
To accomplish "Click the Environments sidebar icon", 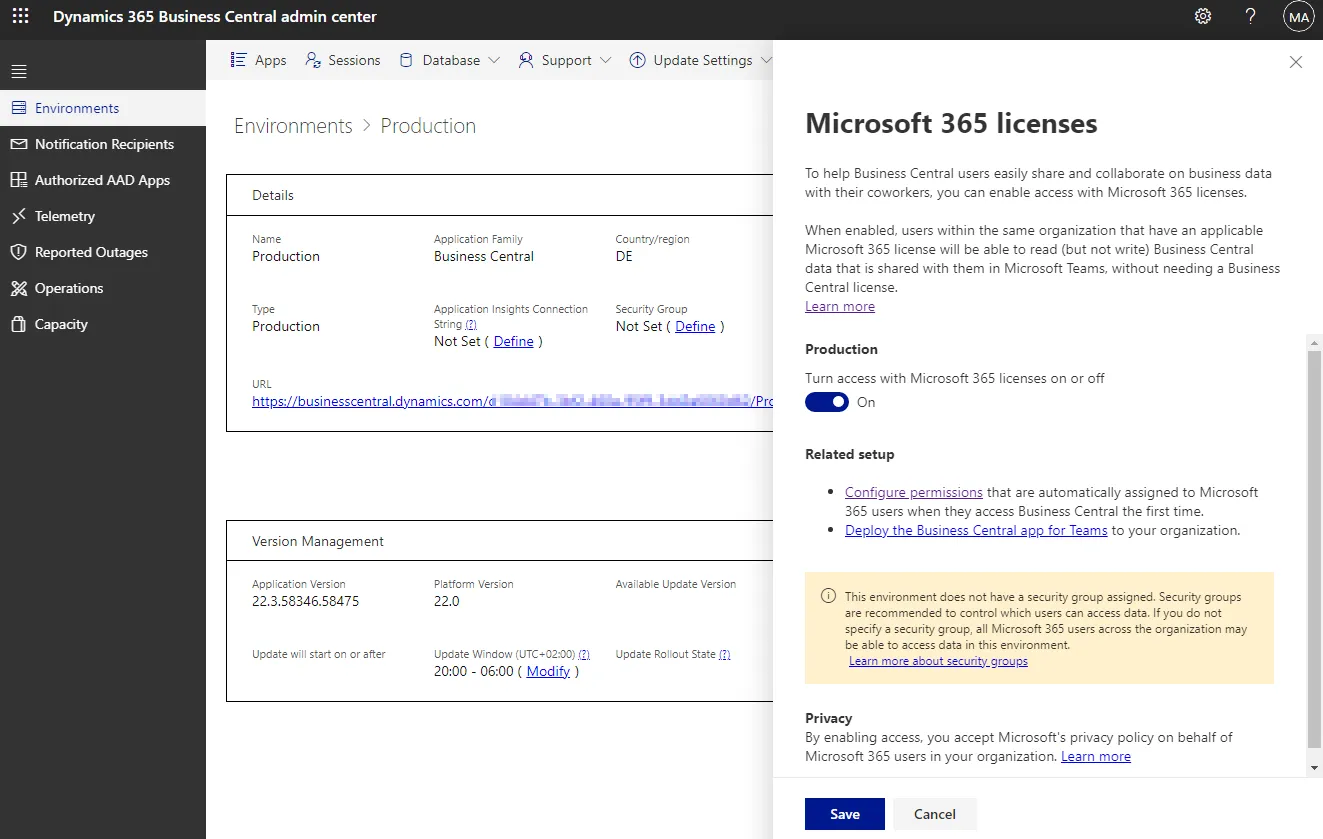I will click(x=18, y=108).
